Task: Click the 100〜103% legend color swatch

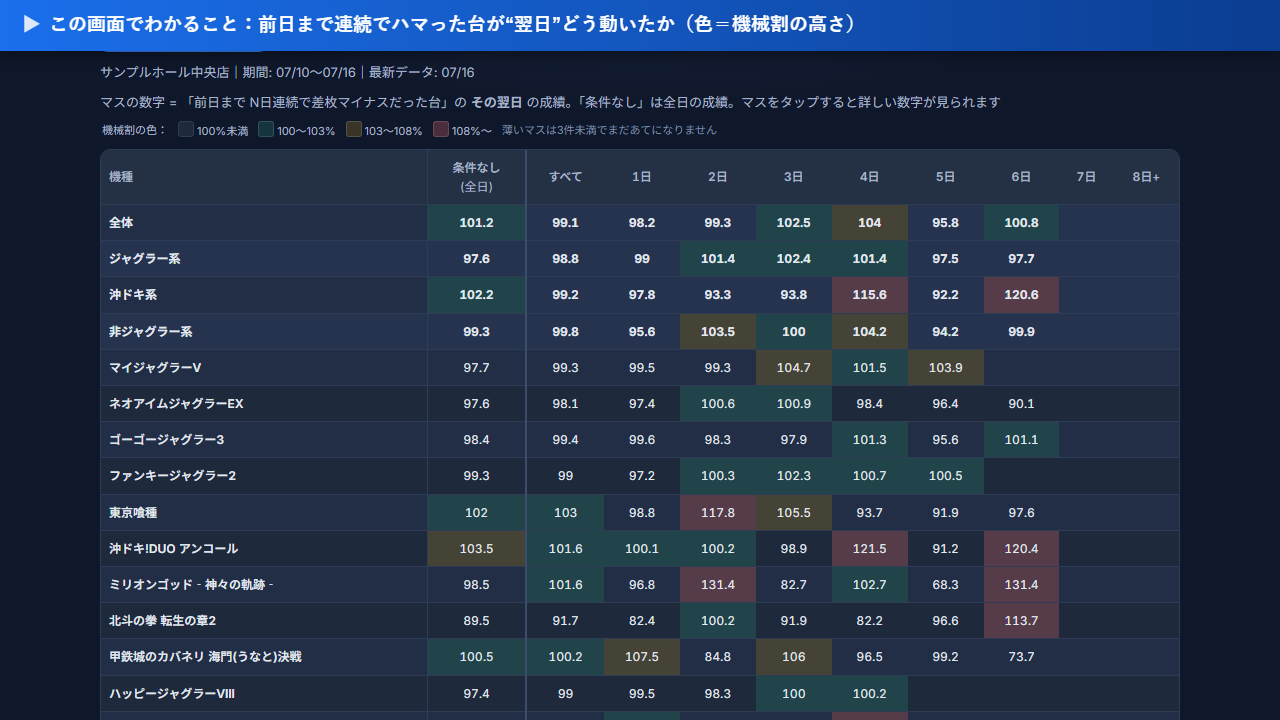Action: click(266, 129)
